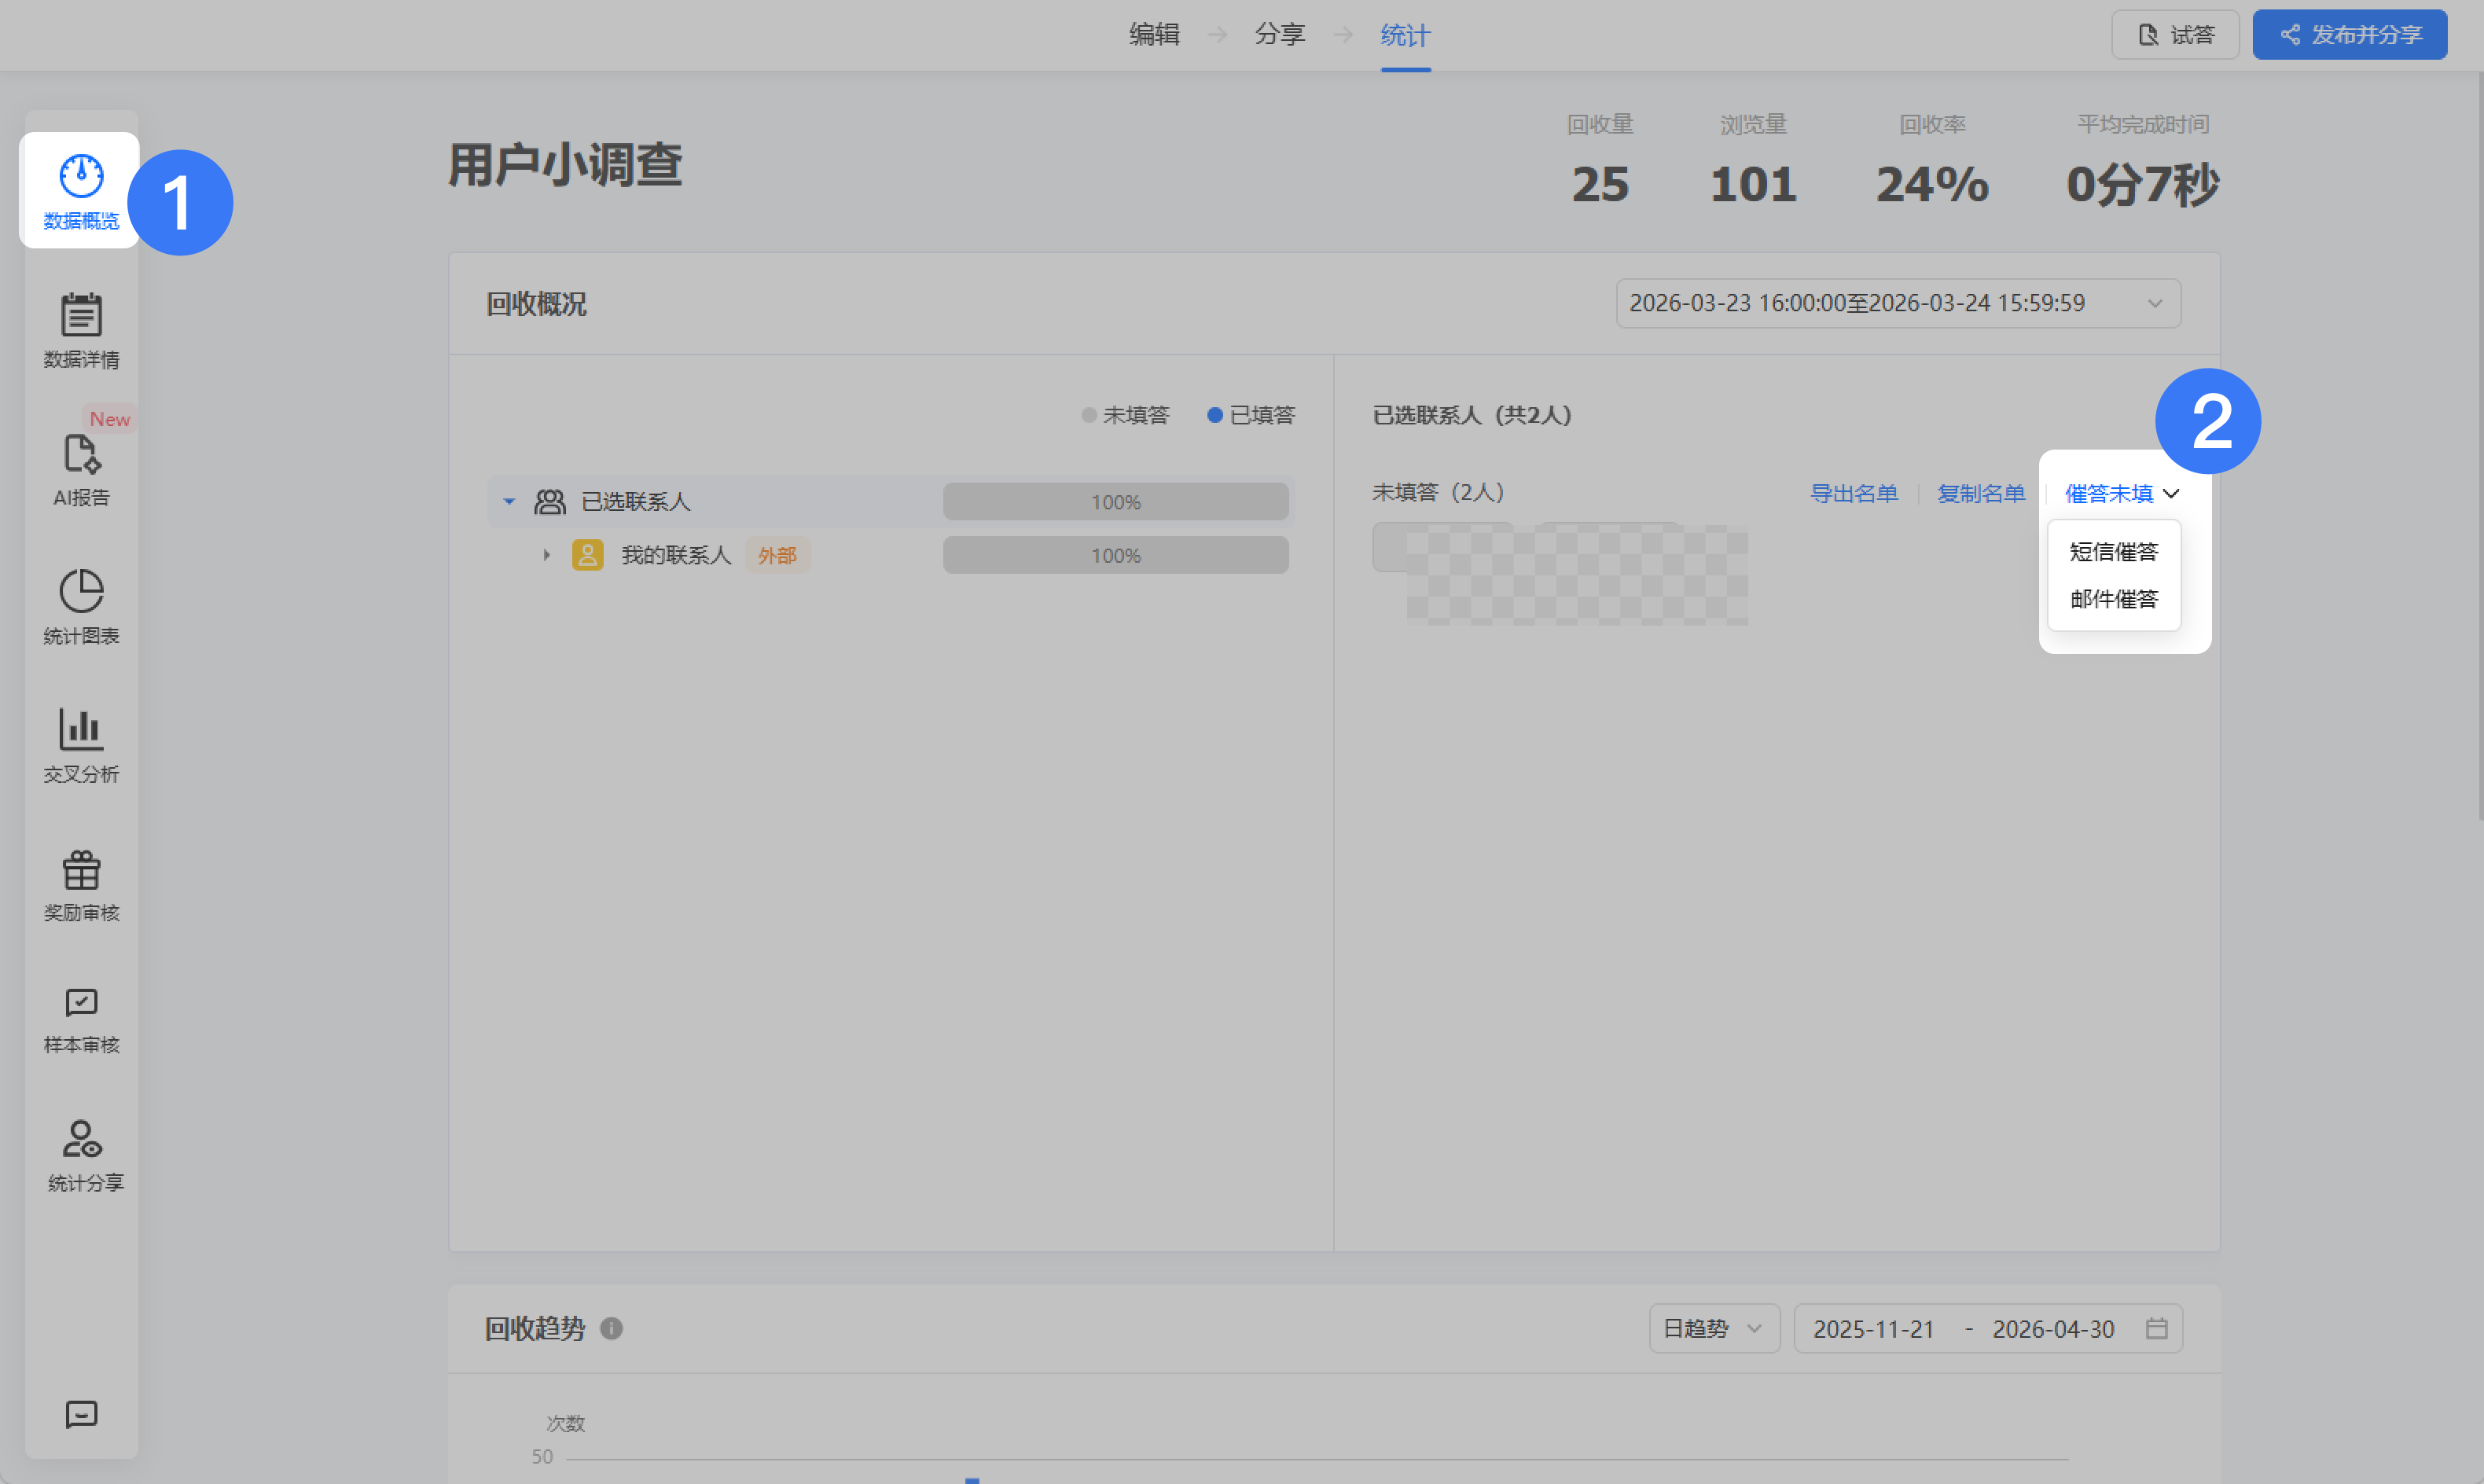Image resolution: width=2484 pixels, height=1484 pixels.
Task: Open the 统计图表 sidebar item
Action: pyautogui.click(x=81, y=607)
